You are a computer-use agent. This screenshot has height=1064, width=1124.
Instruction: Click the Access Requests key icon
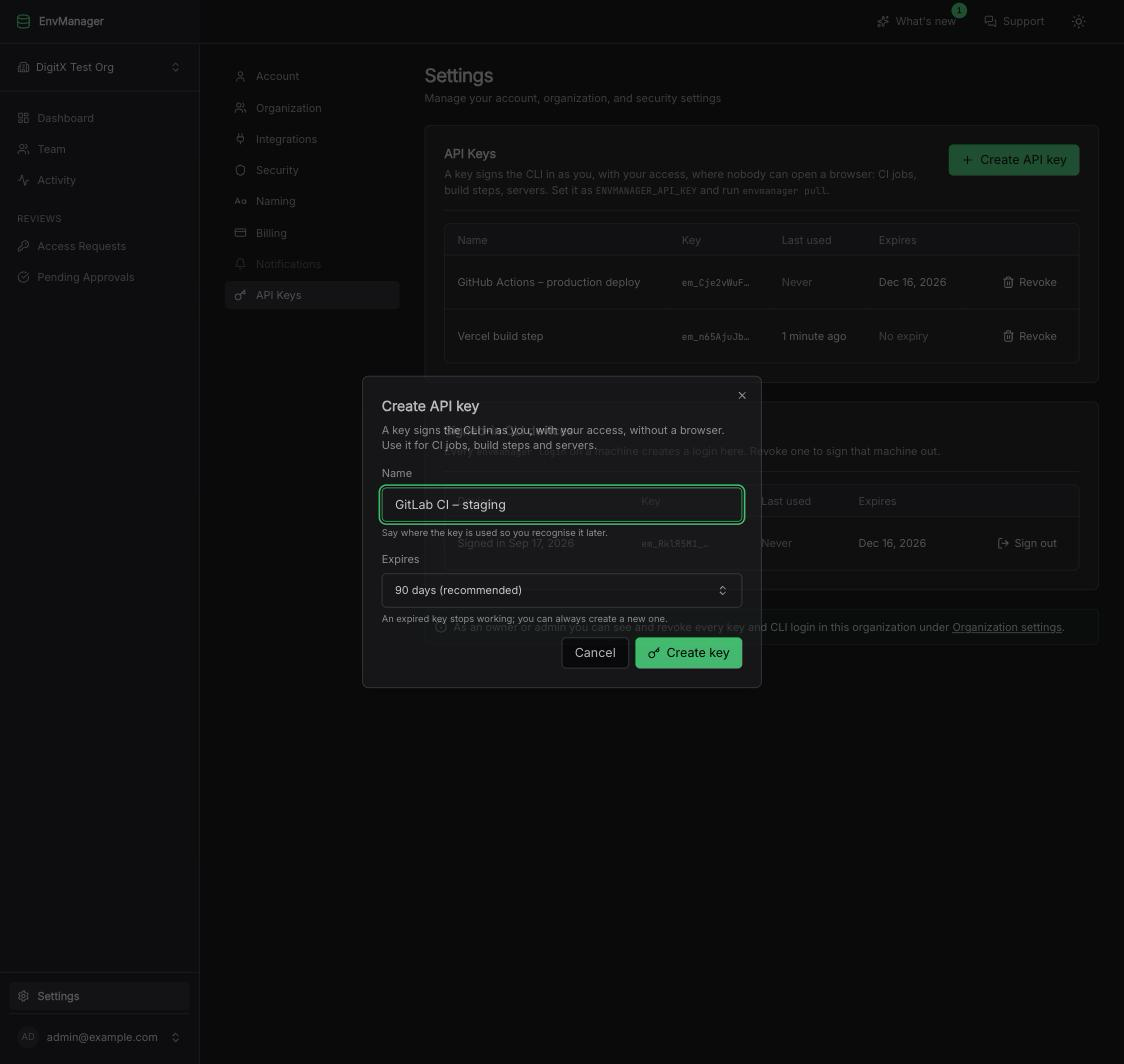pos(24,246)
